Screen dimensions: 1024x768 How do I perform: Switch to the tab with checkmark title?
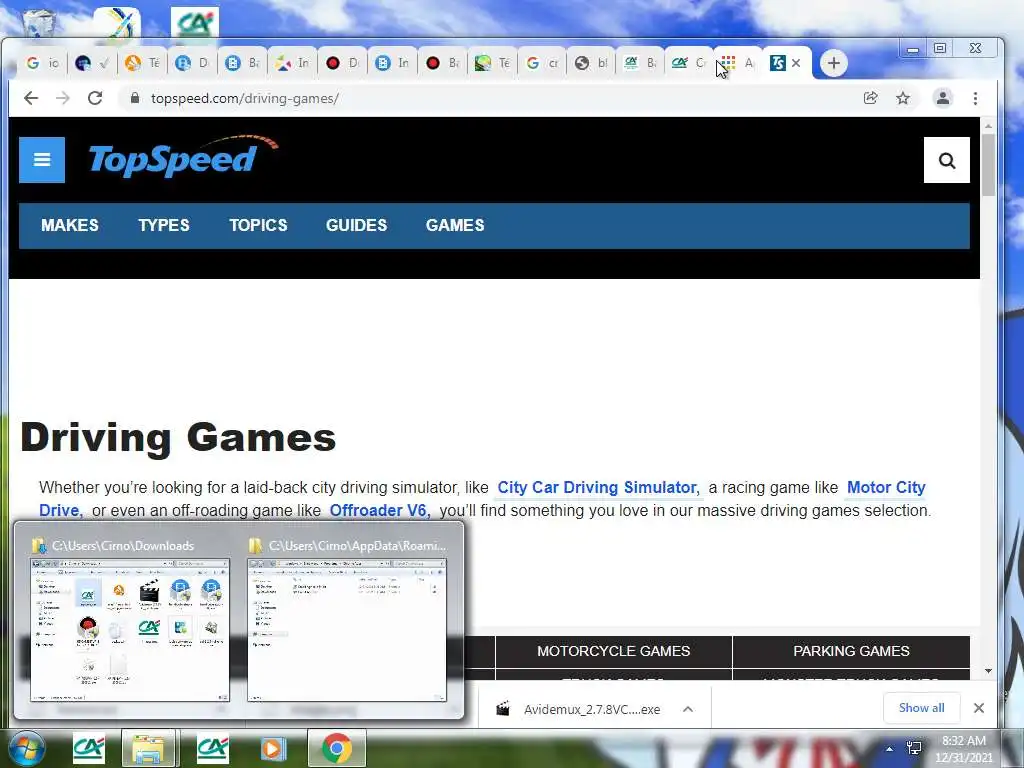tap(92, 63)
